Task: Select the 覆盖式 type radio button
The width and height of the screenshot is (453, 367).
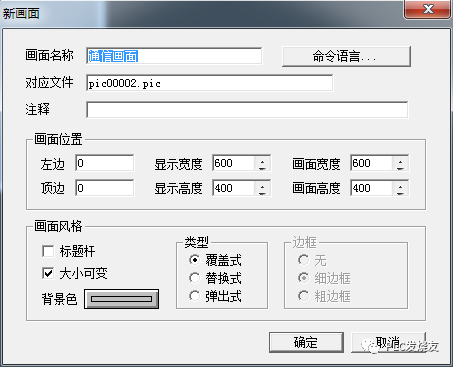Action: point(194,260)
